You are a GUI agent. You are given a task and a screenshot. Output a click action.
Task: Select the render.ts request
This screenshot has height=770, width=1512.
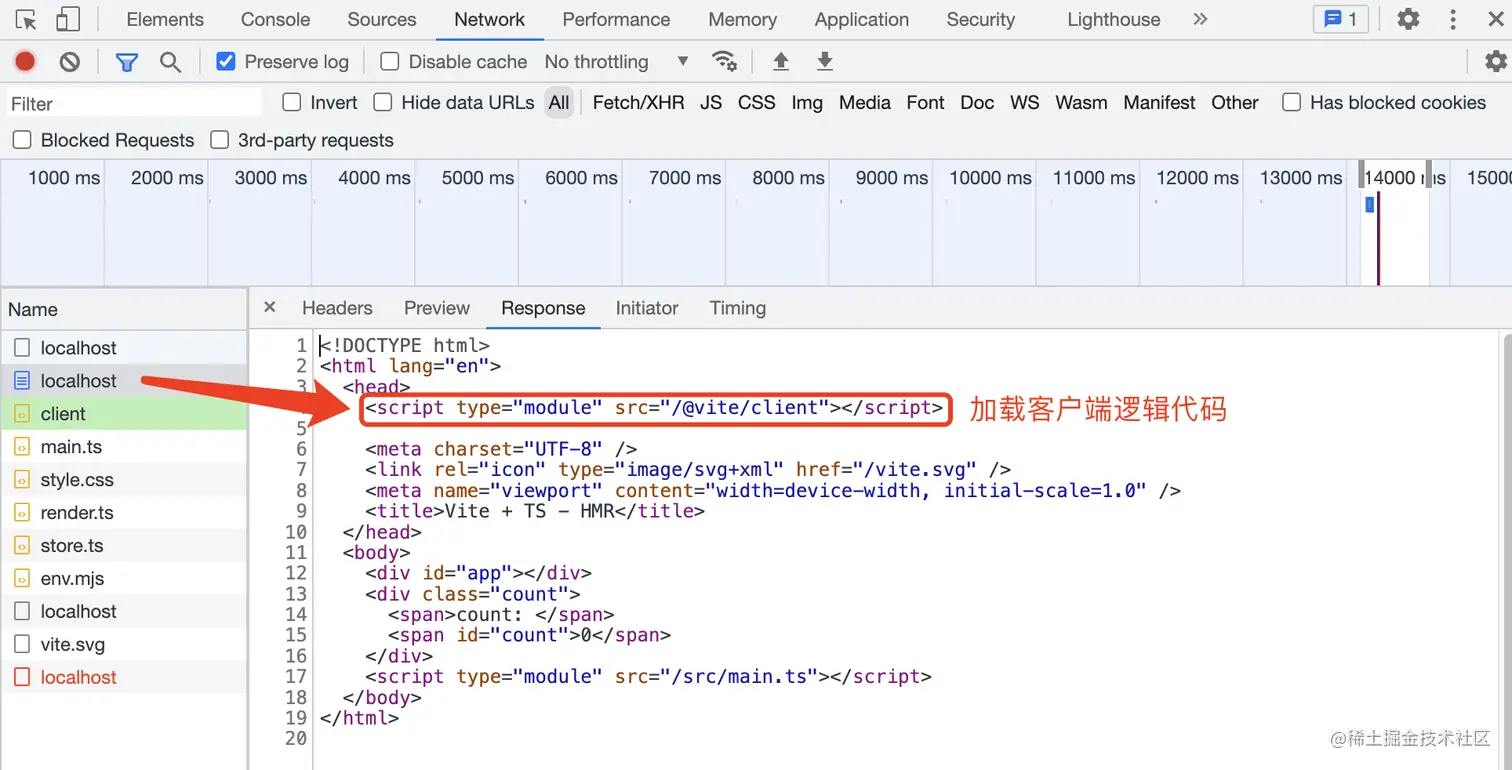[124, 513]
